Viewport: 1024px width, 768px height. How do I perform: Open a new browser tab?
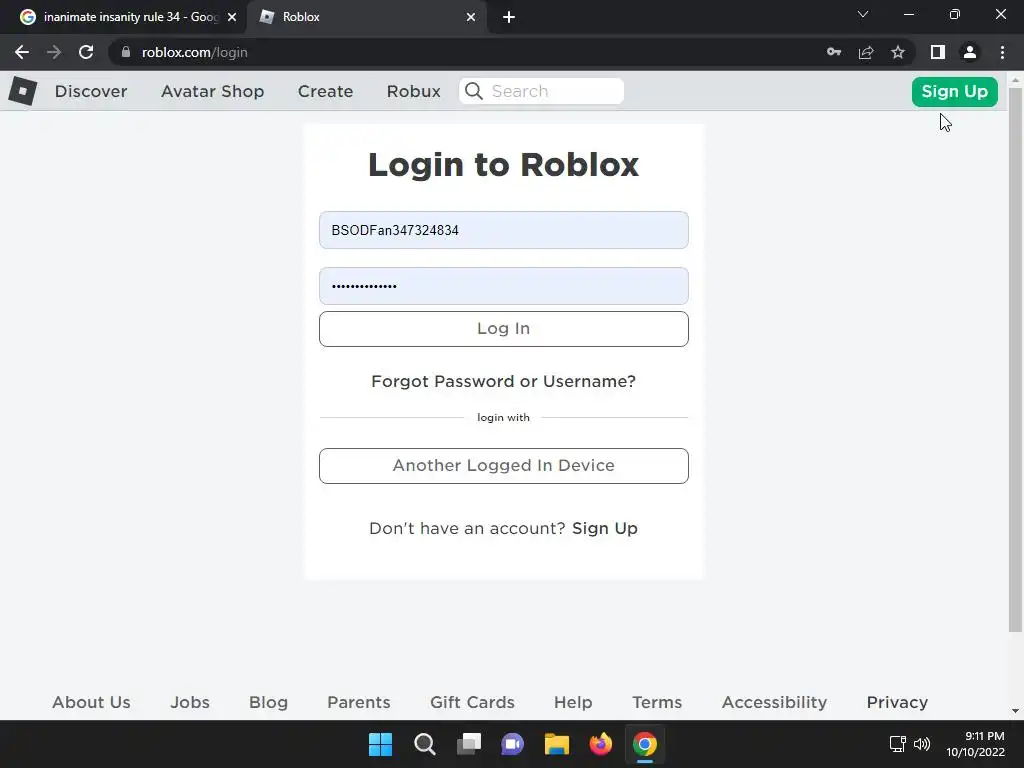[509, 18]
